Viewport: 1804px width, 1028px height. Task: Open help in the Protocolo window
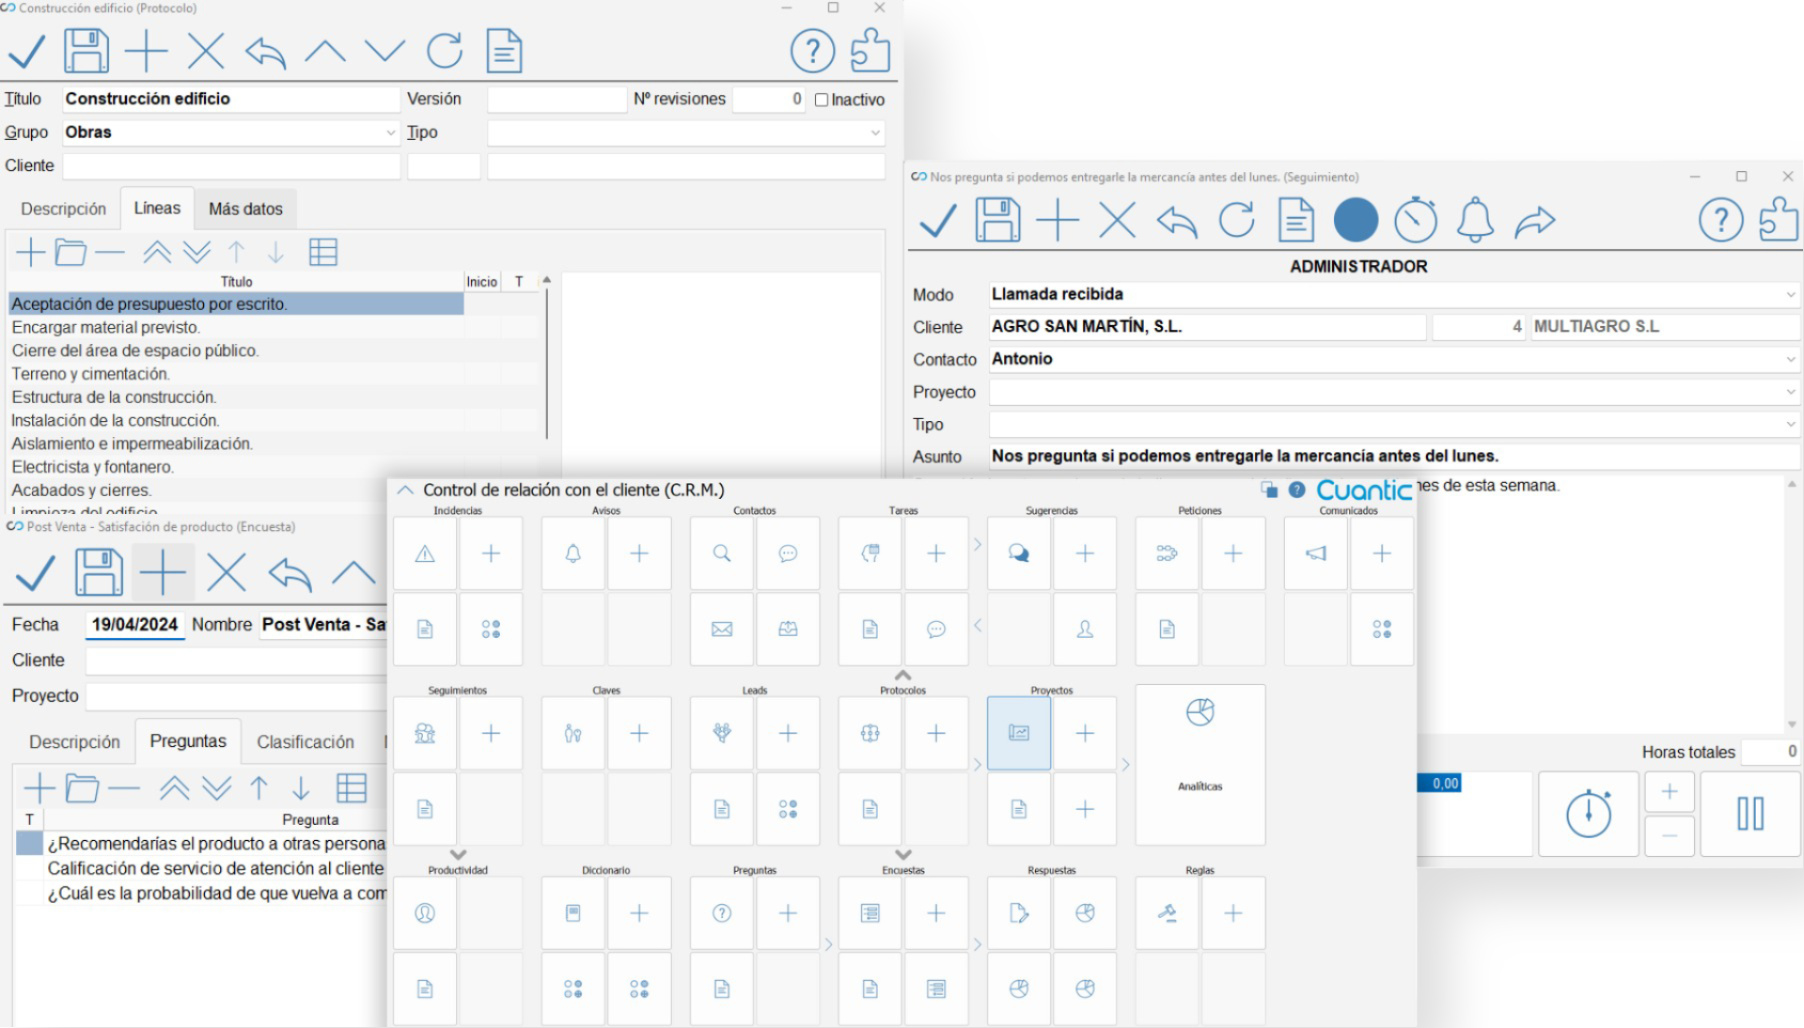click(x=812, y=50)
